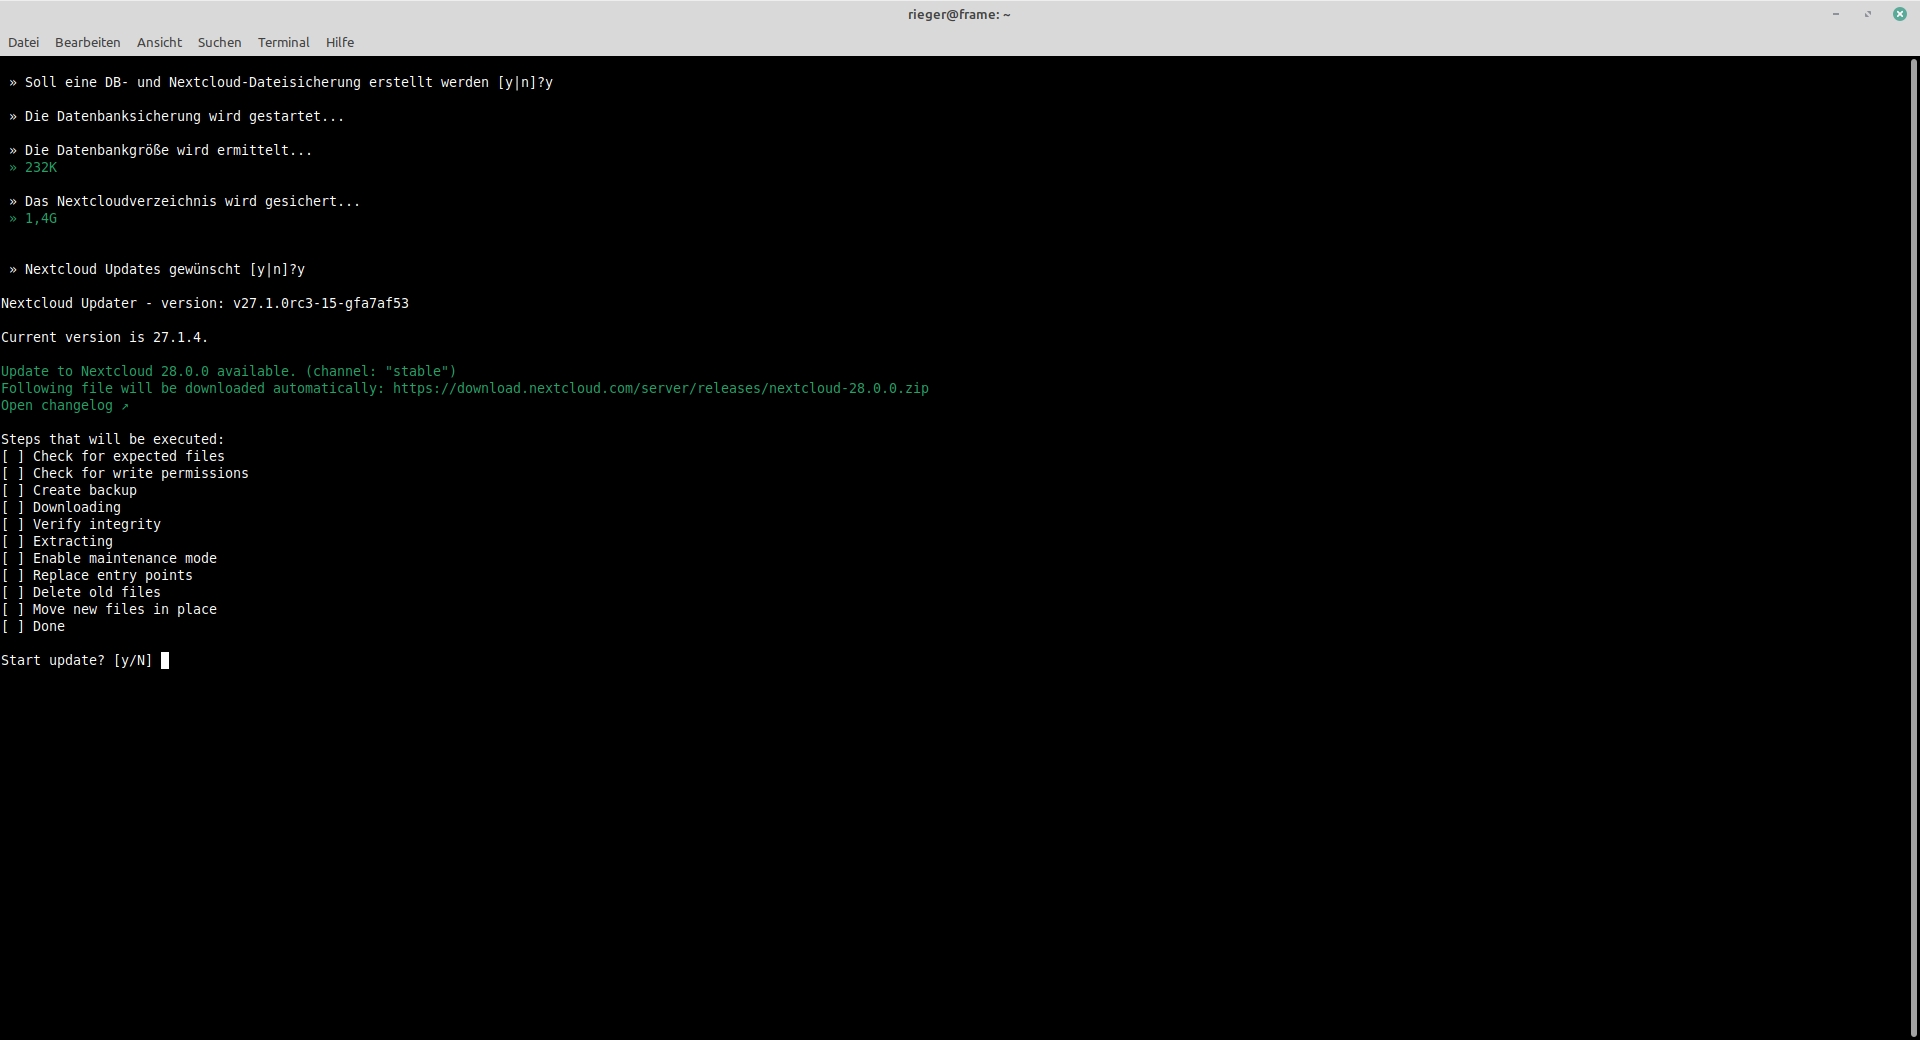Open the Ansicht menu
1920x1040 pixels.
pyautogui.click(x=159, y=42)
